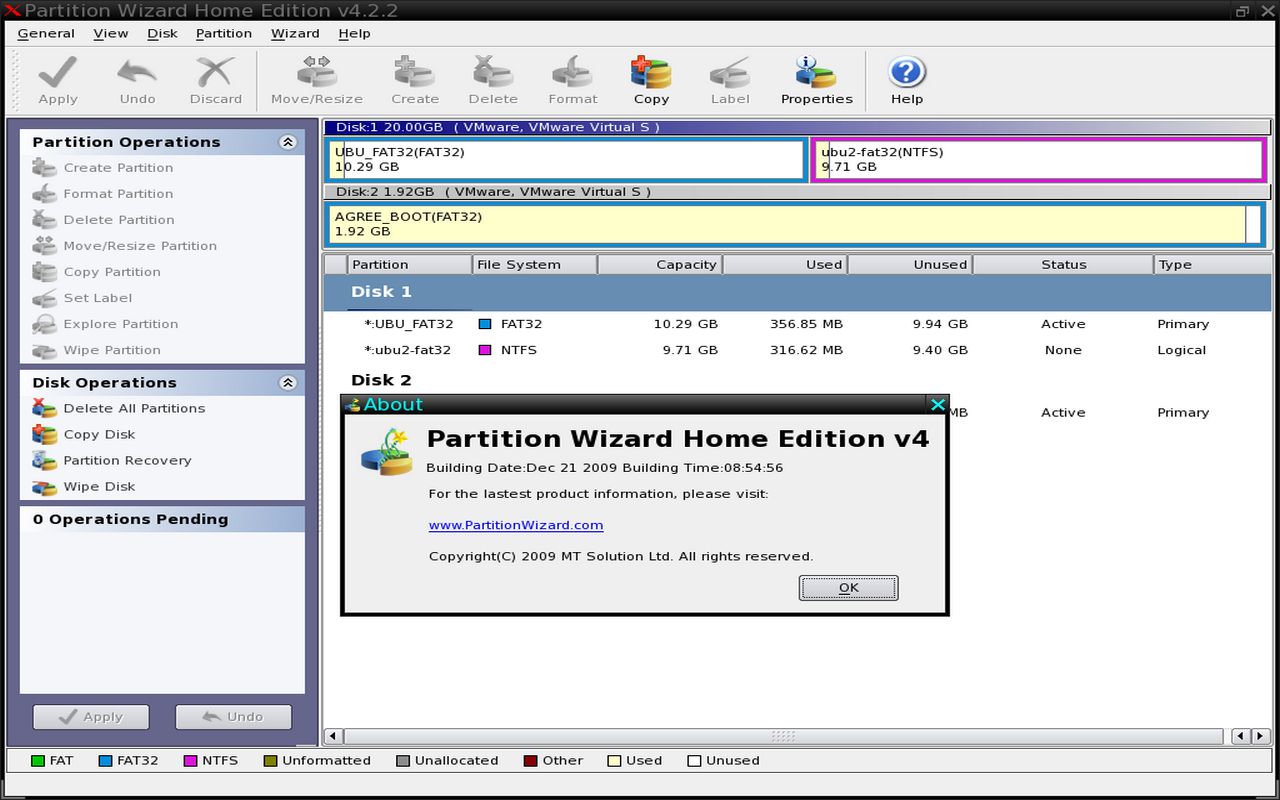1280x800 pixels.
Task: Follow the www.PartitionWizard.com link
Action: pos(515,525)
